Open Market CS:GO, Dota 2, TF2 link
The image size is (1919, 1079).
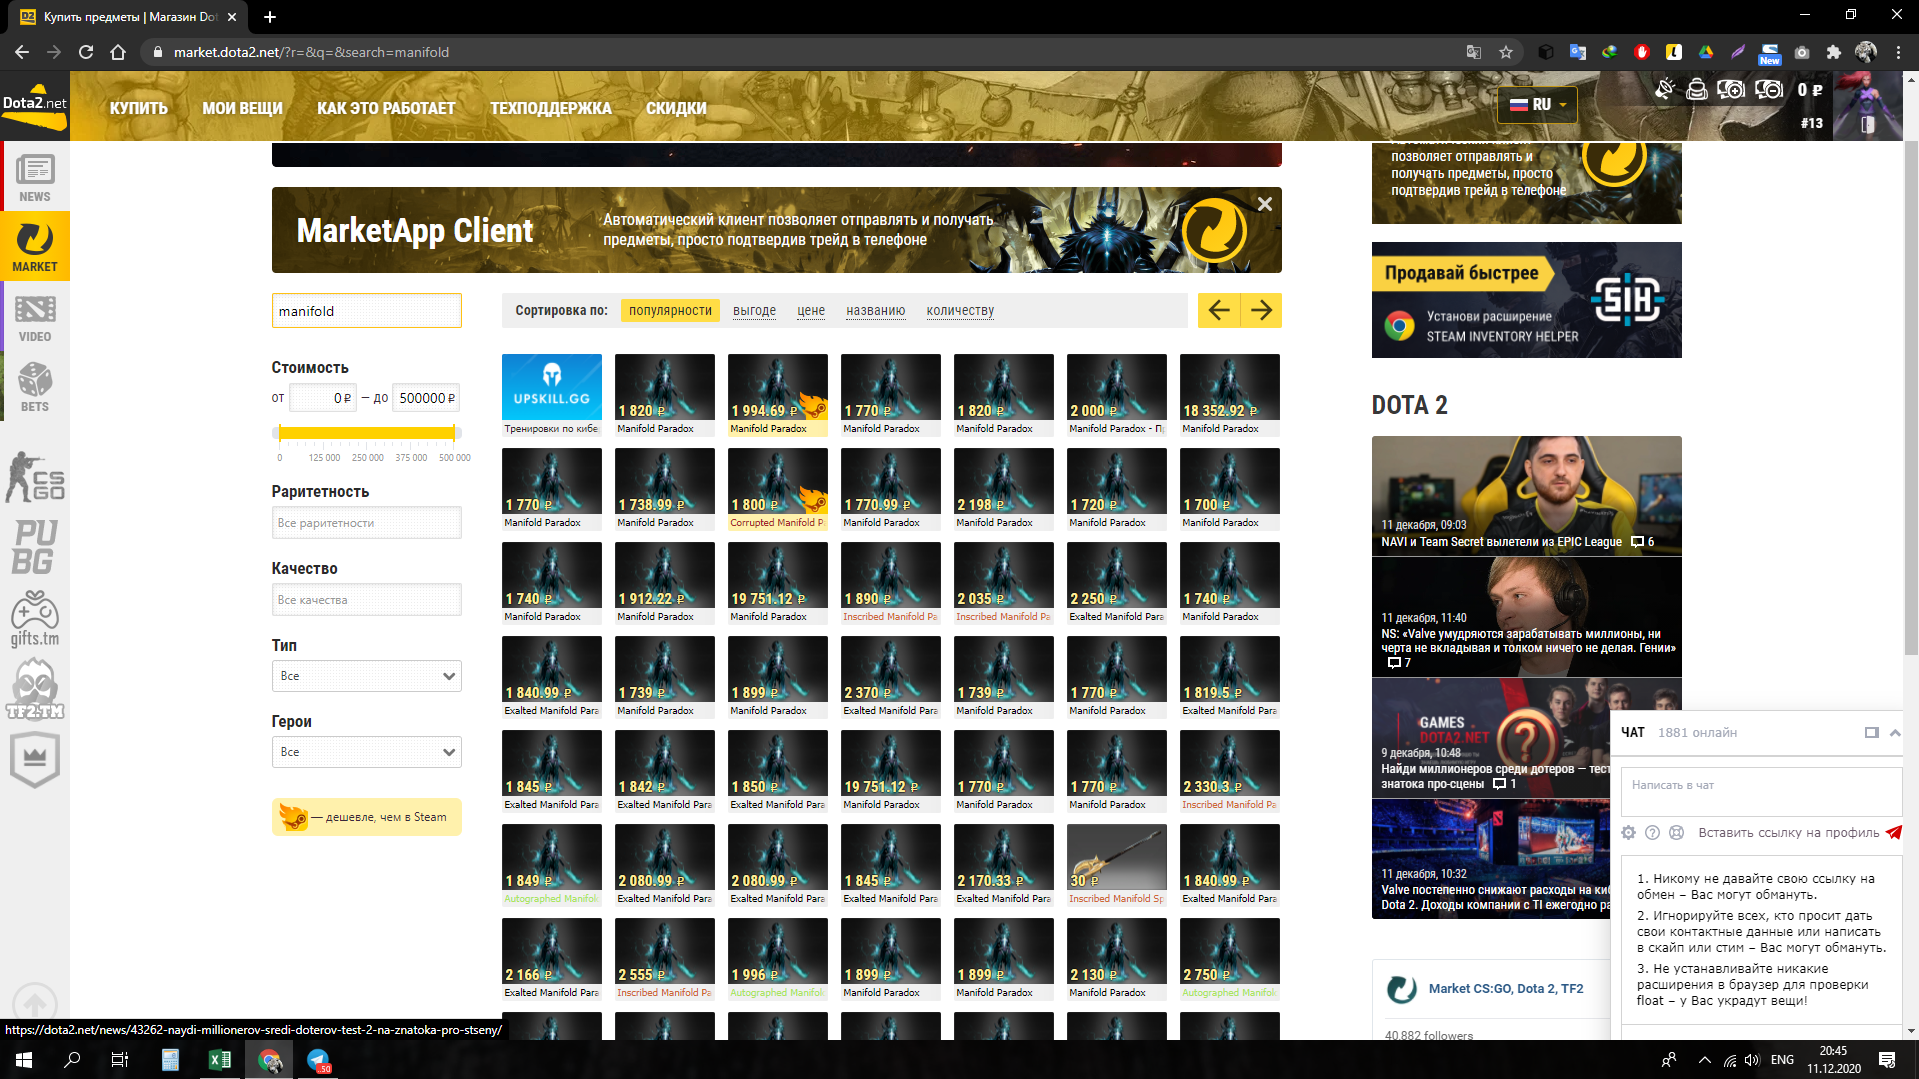click(1505, 988)
